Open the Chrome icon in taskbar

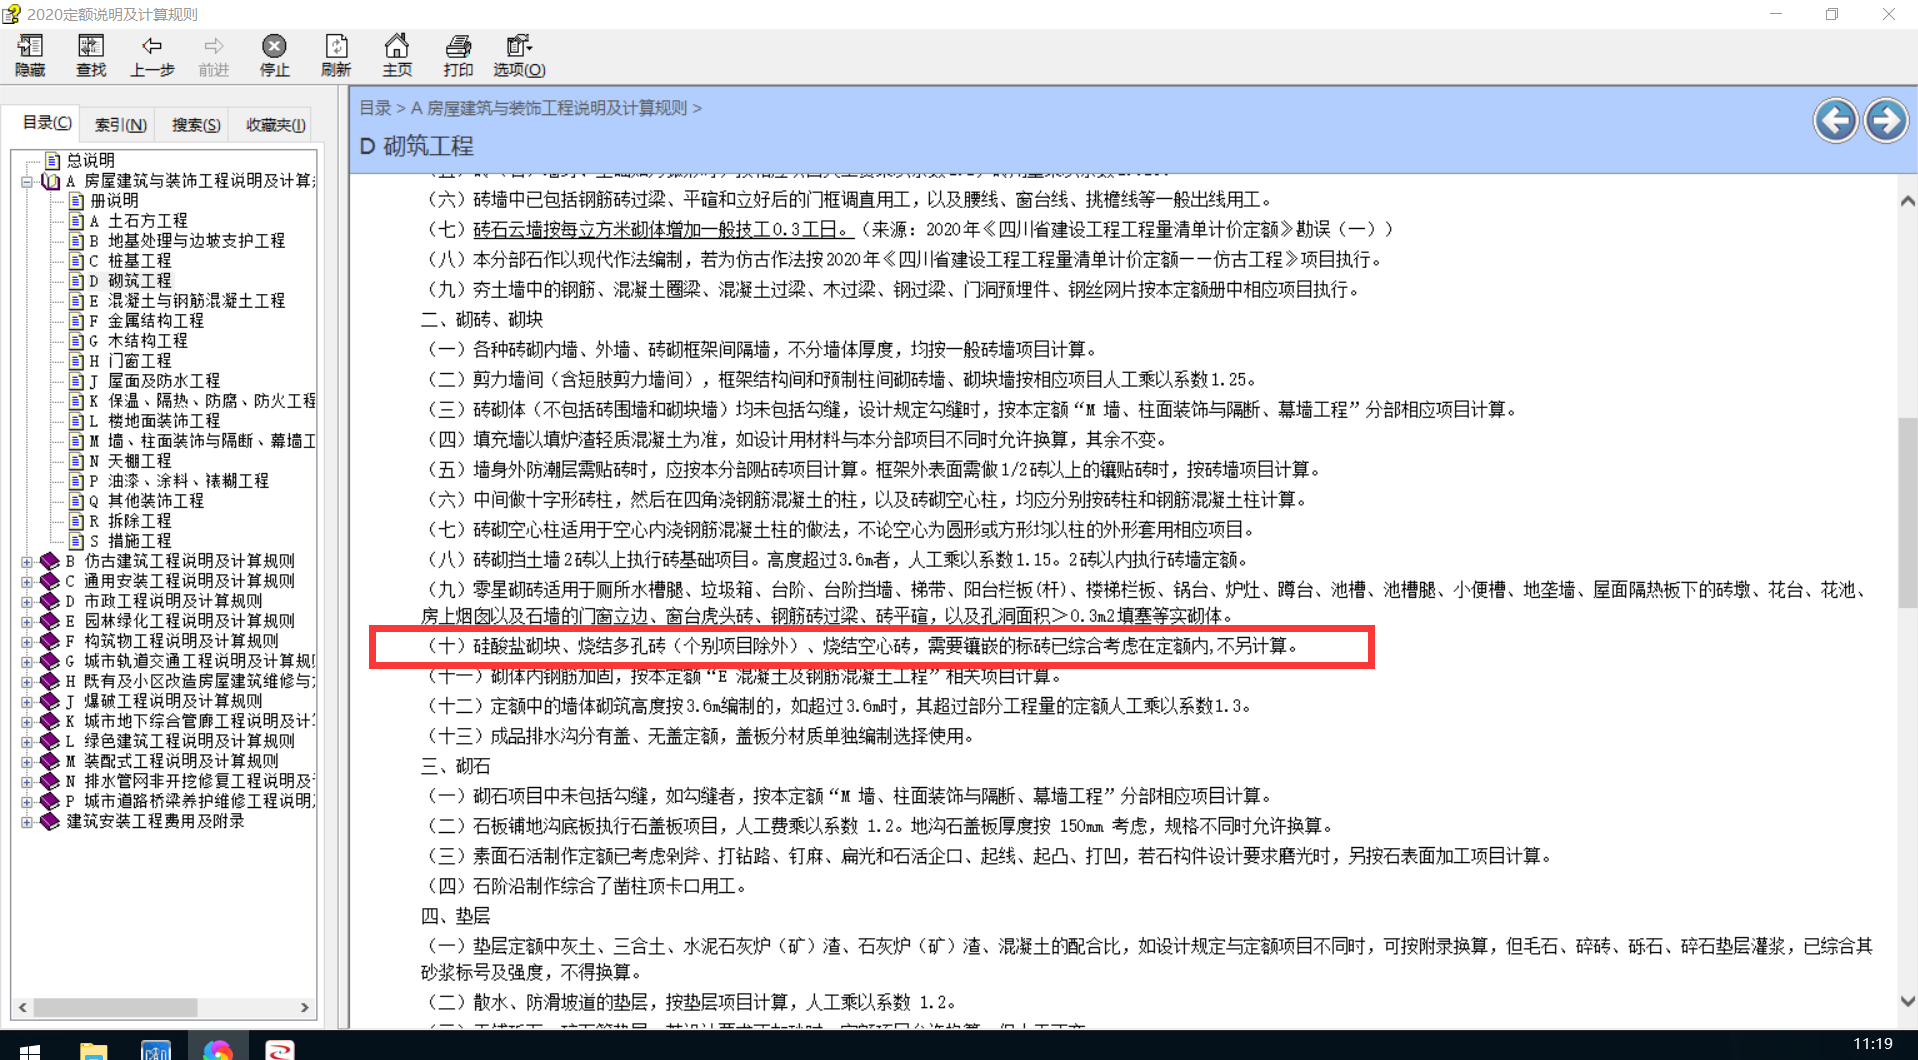(218, 1050)
